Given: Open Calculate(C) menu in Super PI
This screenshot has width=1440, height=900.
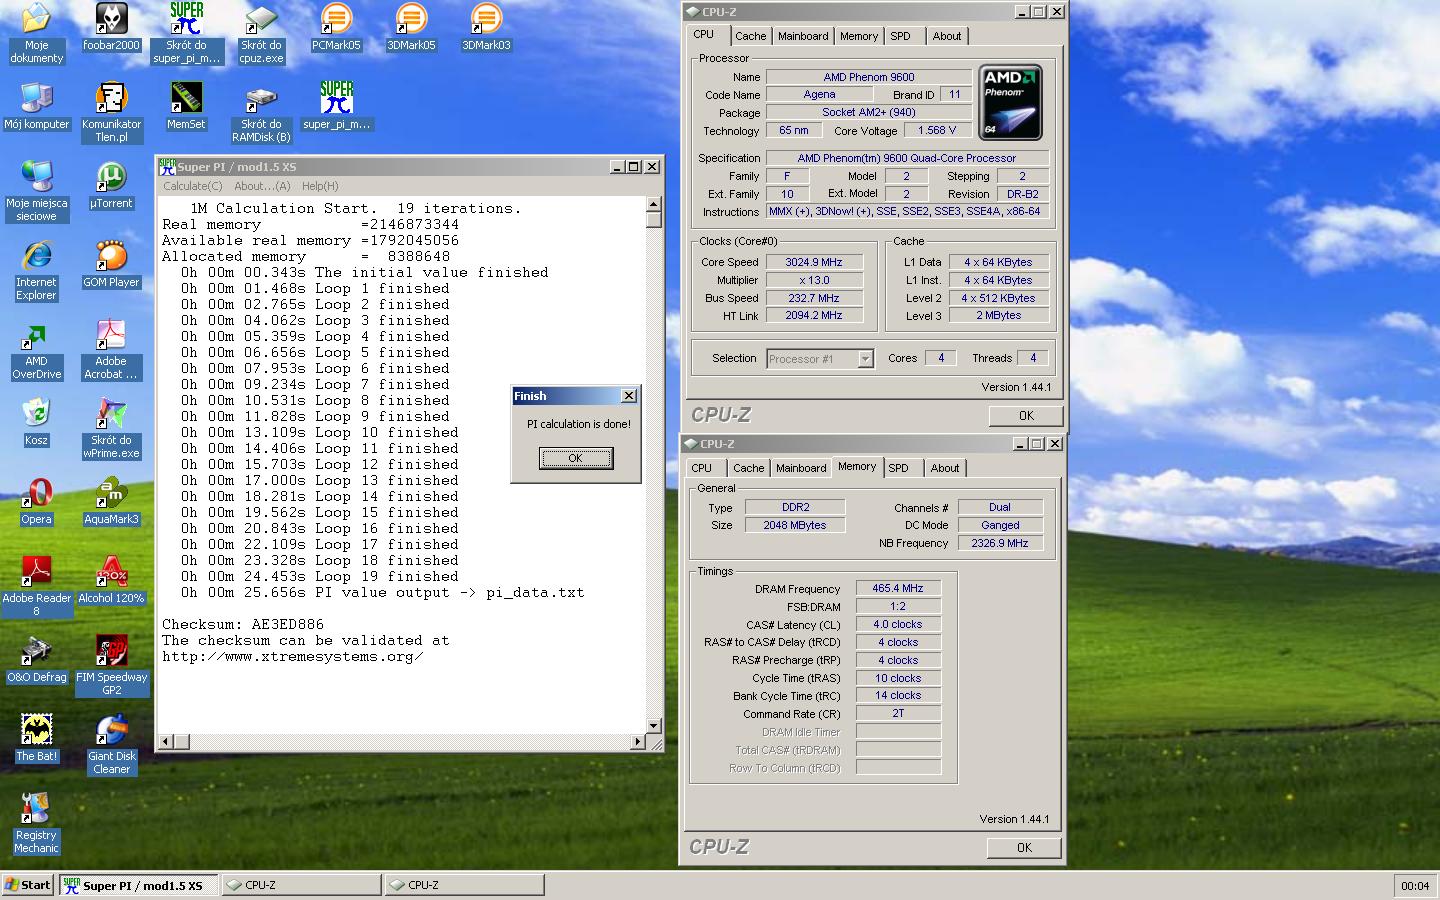Looking at the screenshot, I should [x=193, y=186].
